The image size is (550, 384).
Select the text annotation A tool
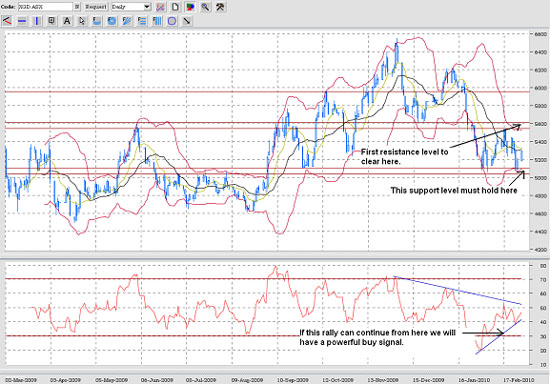[67, 21]
